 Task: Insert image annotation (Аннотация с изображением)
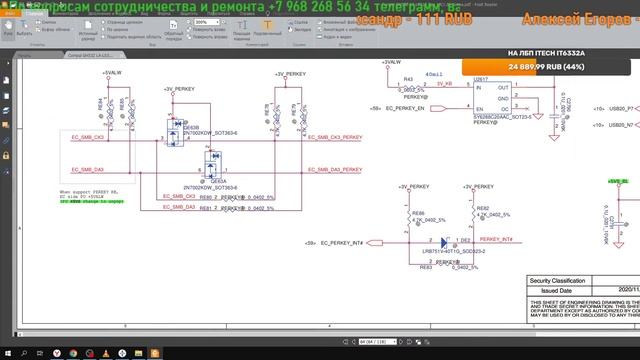click(x=346, y=29)
